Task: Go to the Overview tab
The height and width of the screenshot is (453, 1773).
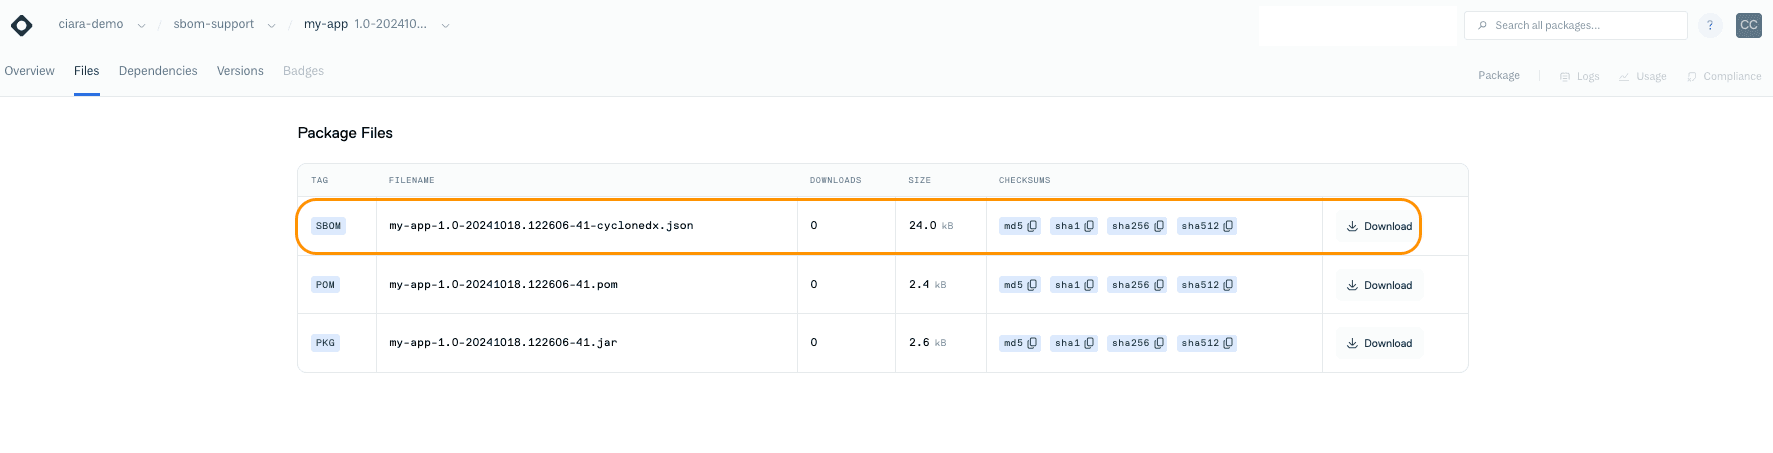Action: 30,71
